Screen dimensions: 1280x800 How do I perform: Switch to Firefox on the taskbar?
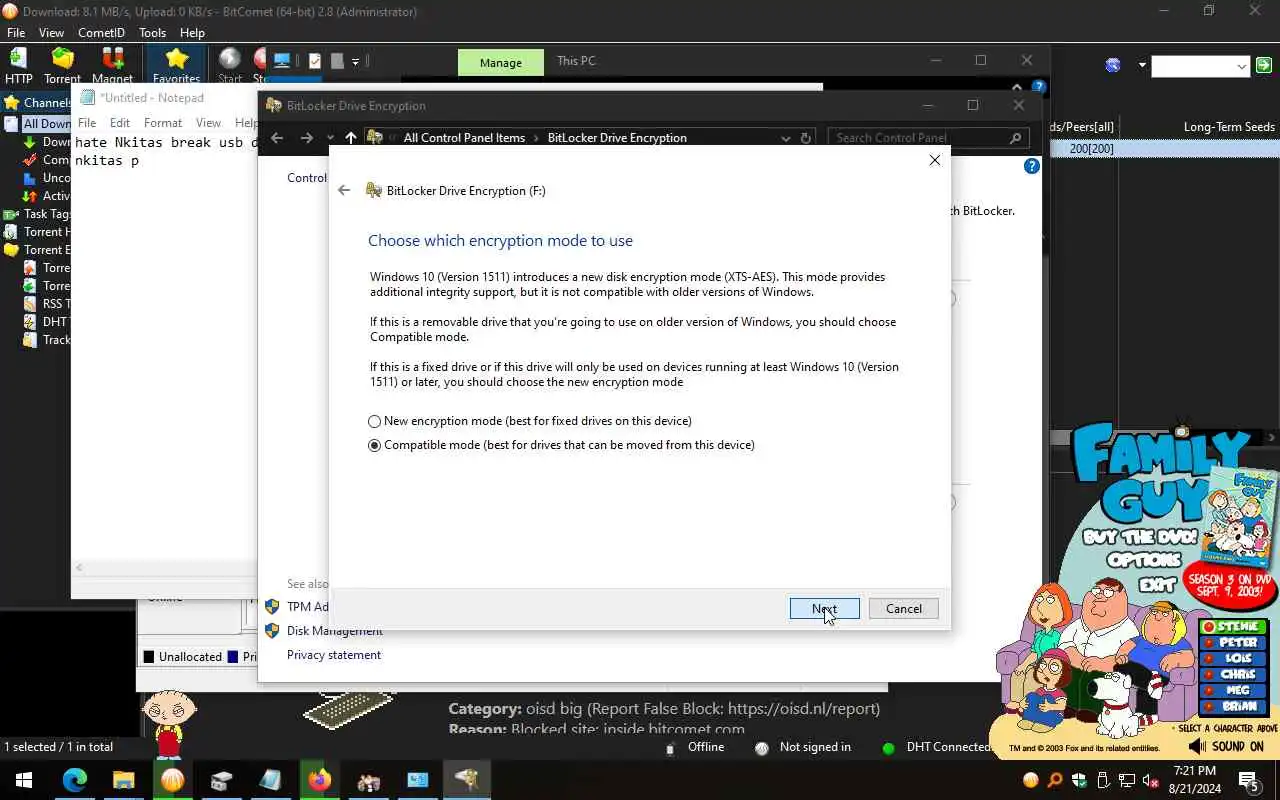pos(319,780)
